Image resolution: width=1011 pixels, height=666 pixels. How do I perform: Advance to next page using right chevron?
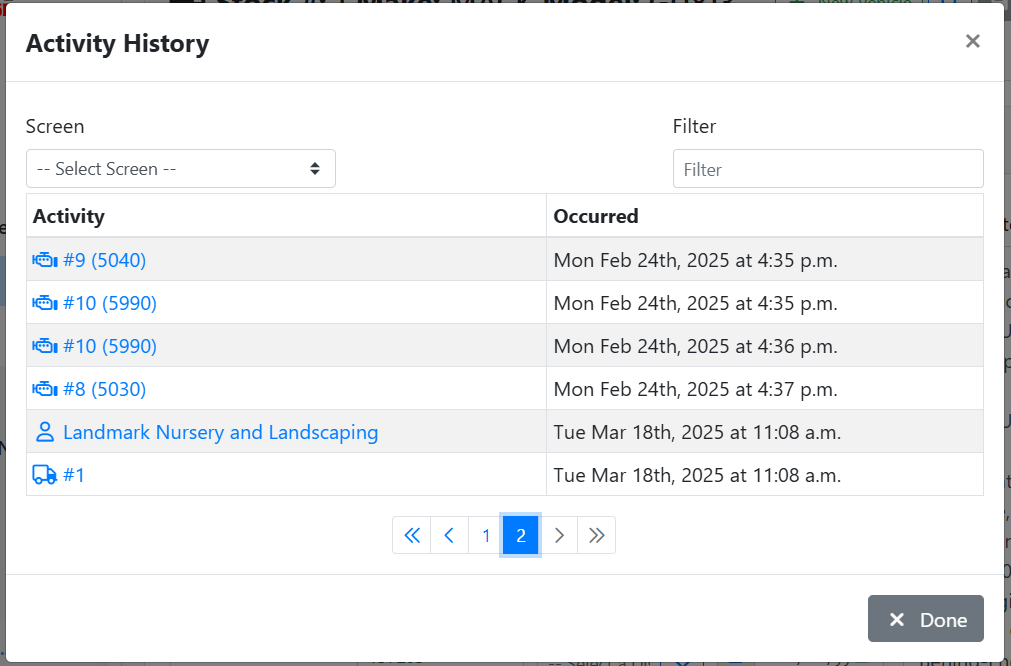tap(559, 535)
